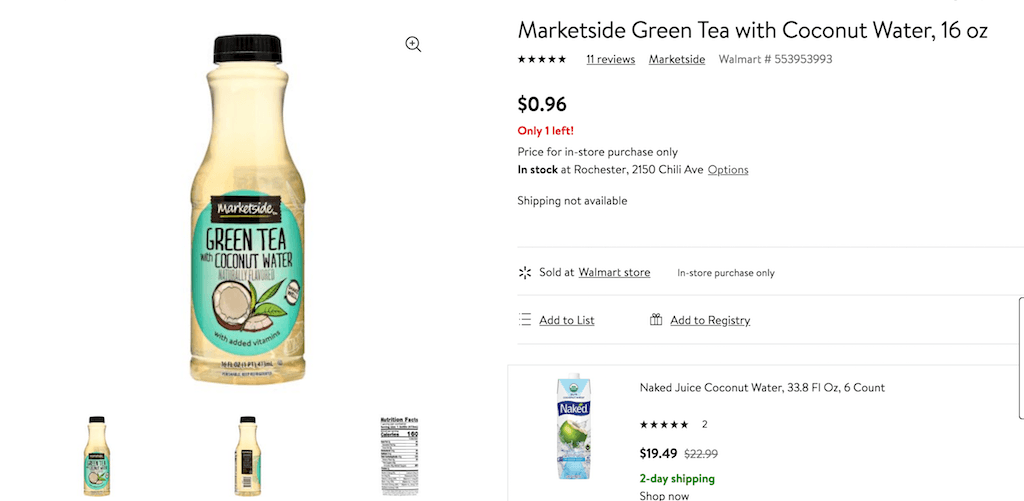
Task: Click the gift icon beside Add to Registry
Action: [656, 320]
